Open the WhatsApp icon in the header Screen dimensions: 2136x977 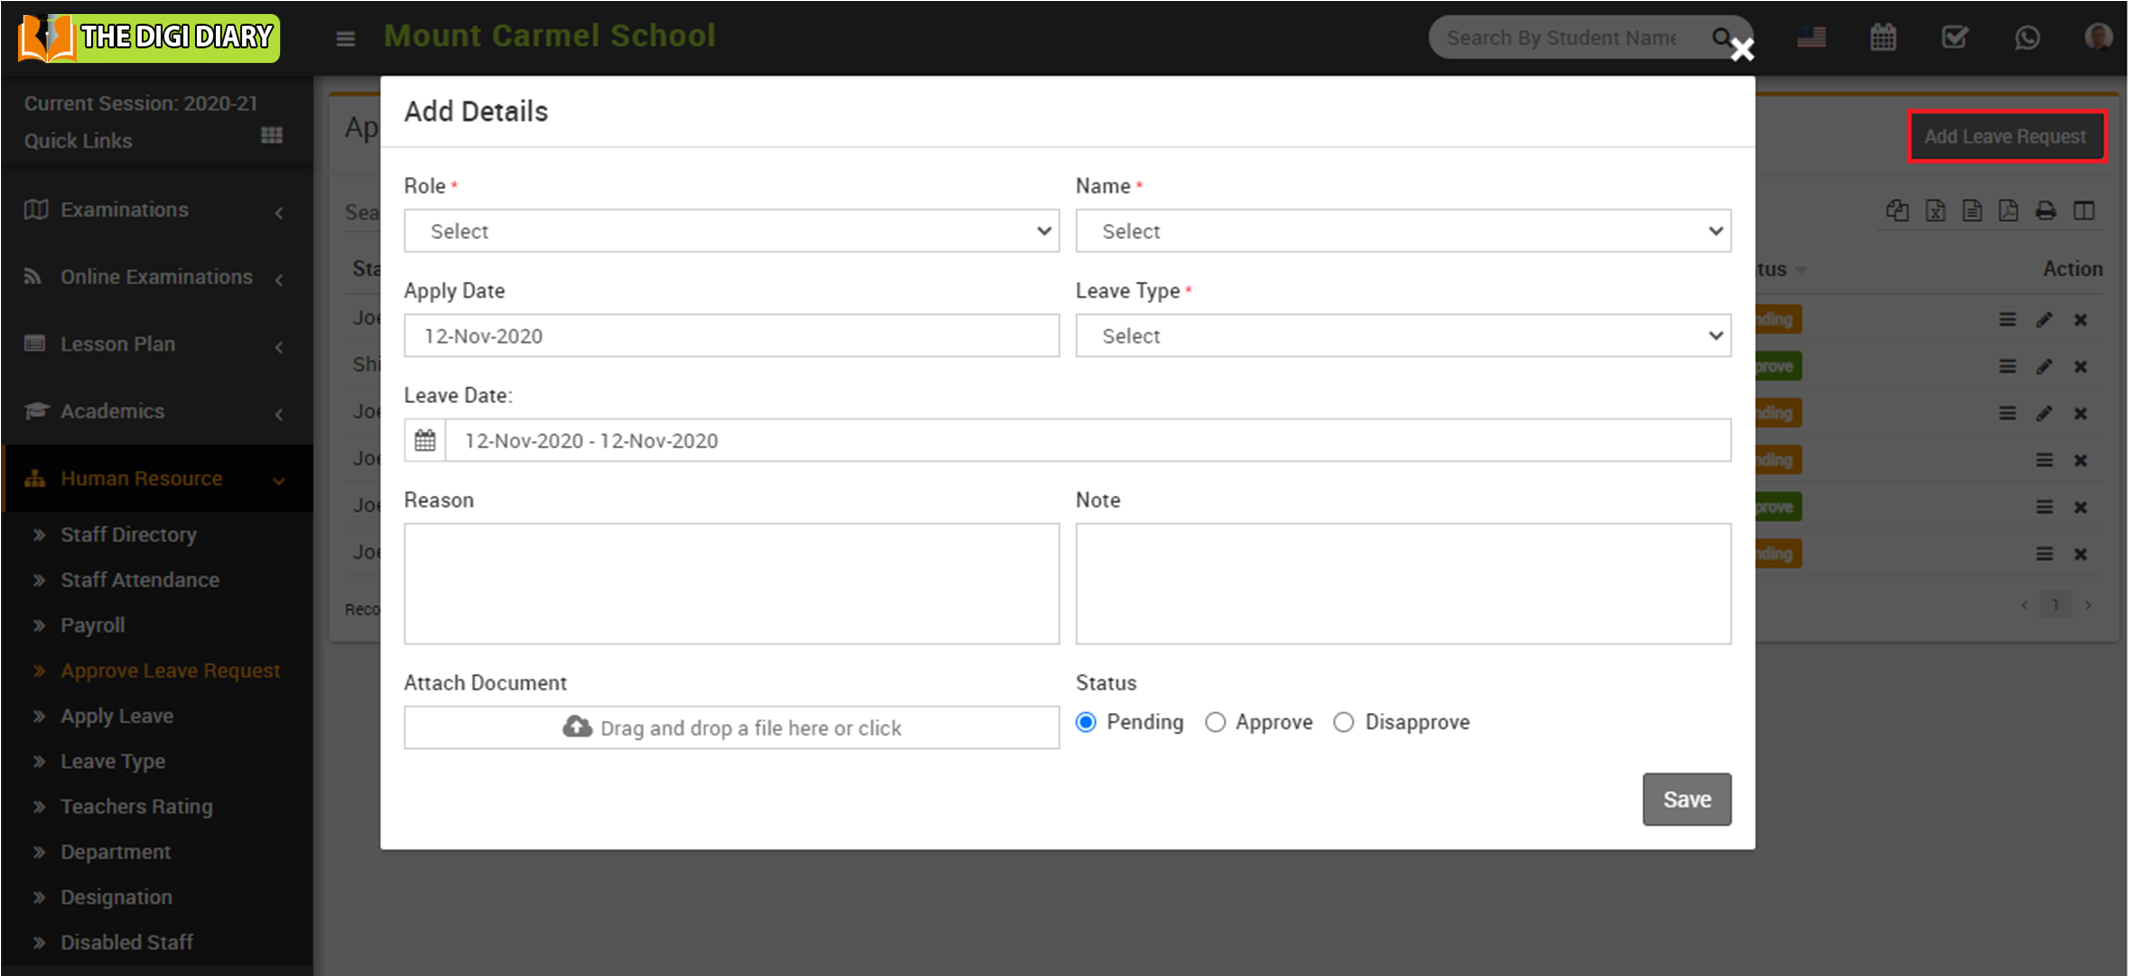(x=2027, y=38)
